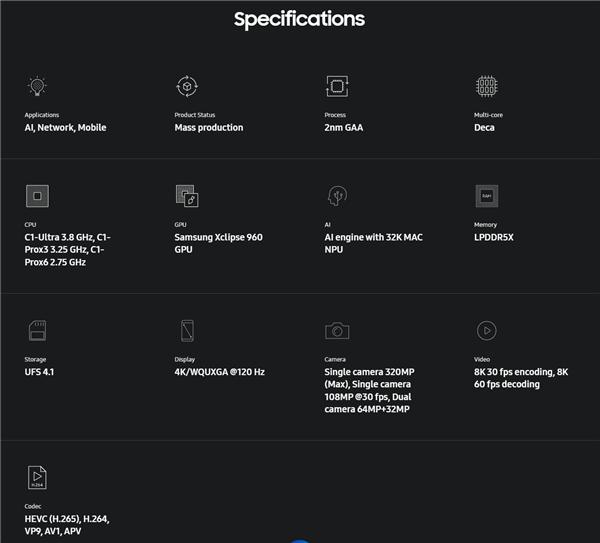Click the Product Status cube icon

click(186, 86)
